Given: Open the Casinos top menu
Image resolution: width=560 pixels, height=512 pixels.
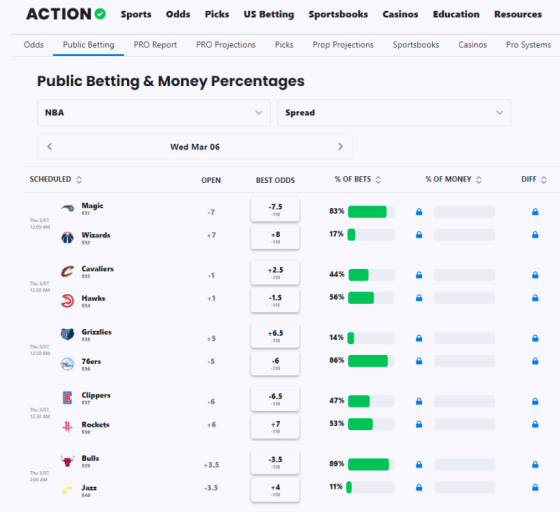Looking at the screenshot, I should (x=400, y=14).
